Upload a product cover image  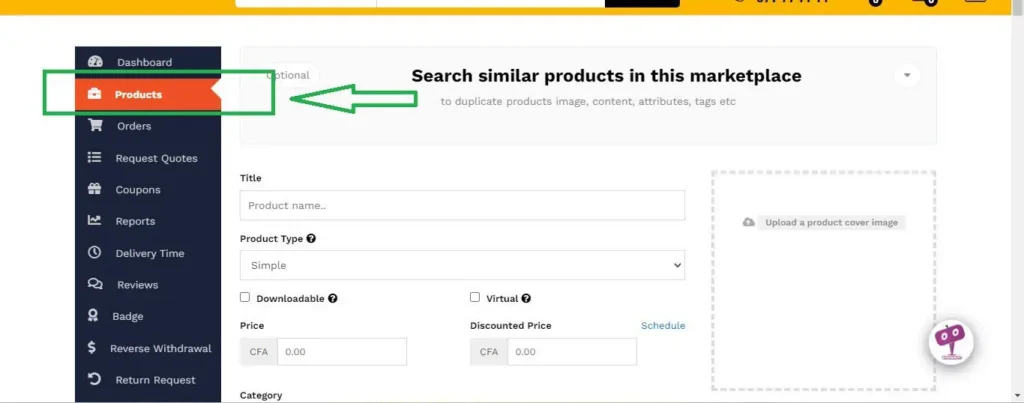click(824, 222)
